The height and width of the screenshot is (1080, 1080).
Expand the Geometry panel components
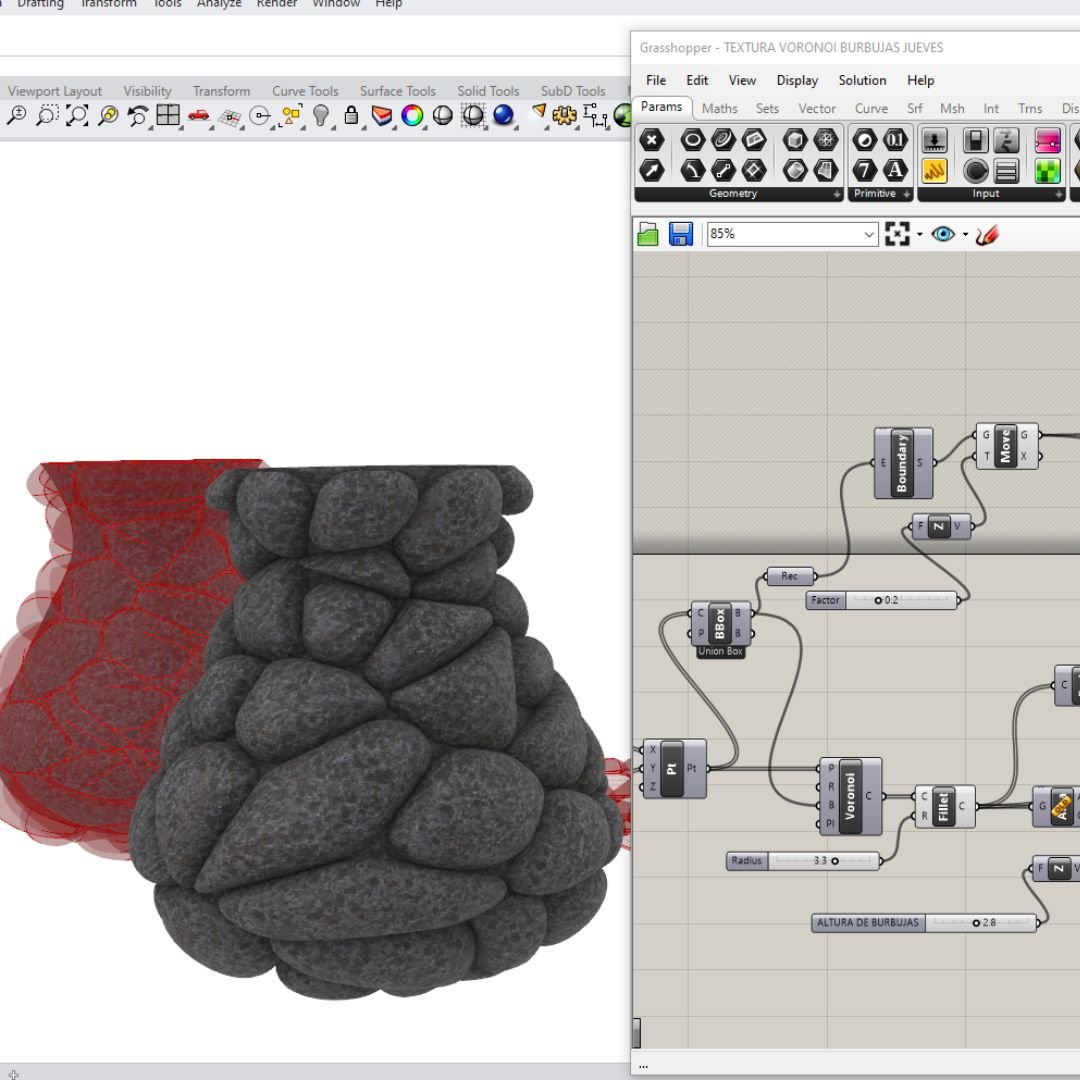click(837, 195)
